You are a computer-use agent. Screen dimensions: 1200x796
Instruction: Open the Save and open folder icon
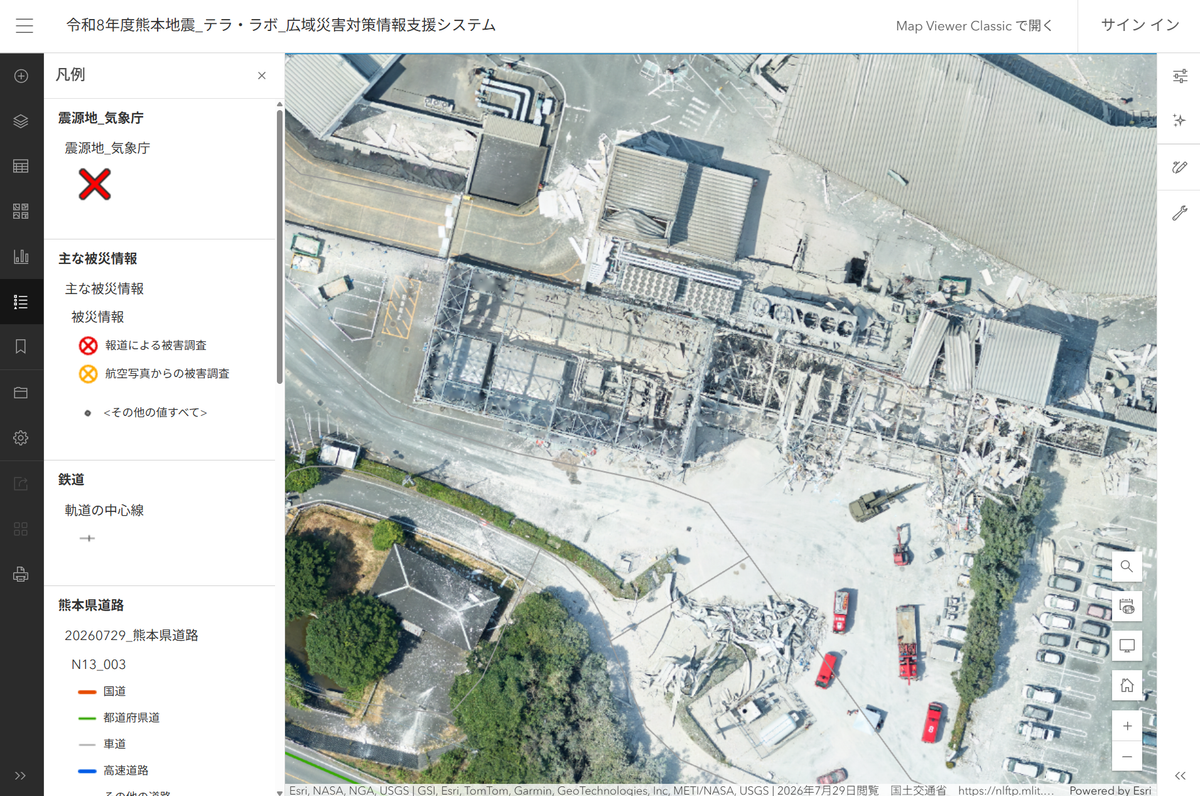[x=21, y=393]
